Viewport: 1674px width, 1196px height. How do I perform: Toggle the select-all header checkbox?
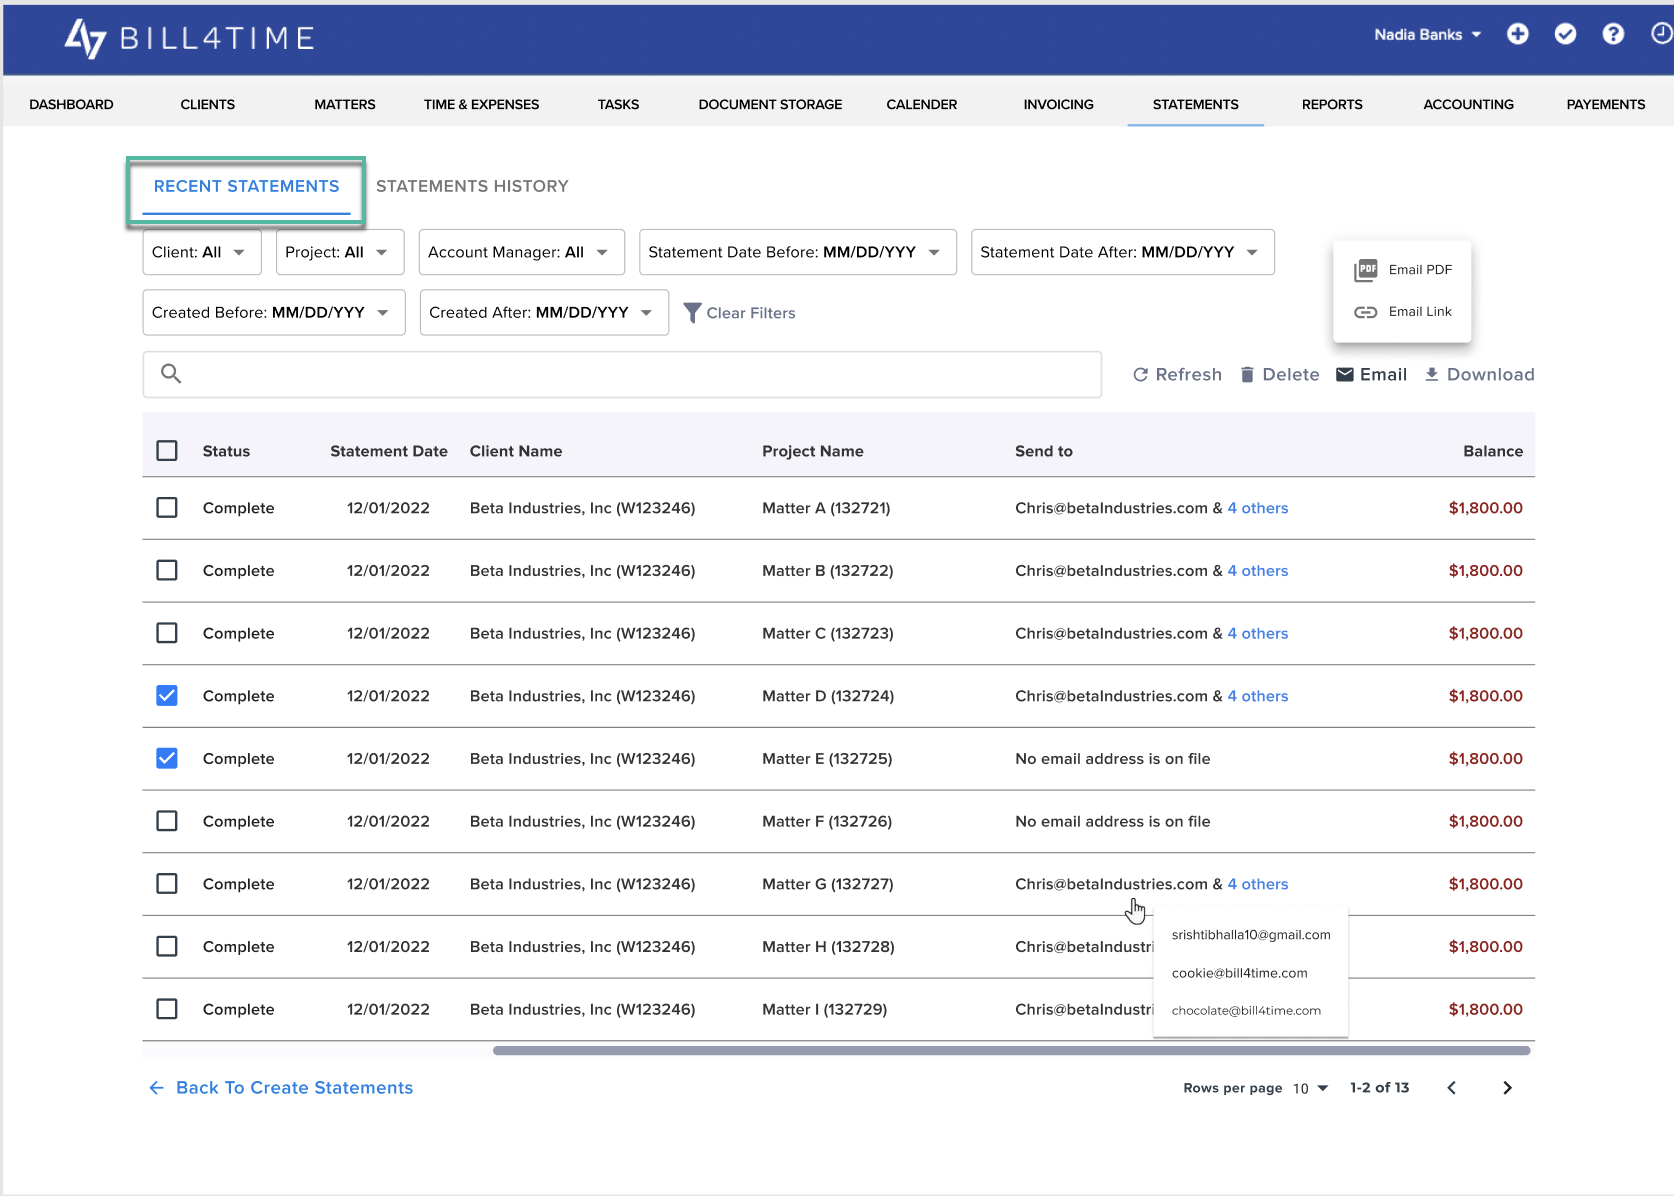pyautogui.click(x=167, y=451)
